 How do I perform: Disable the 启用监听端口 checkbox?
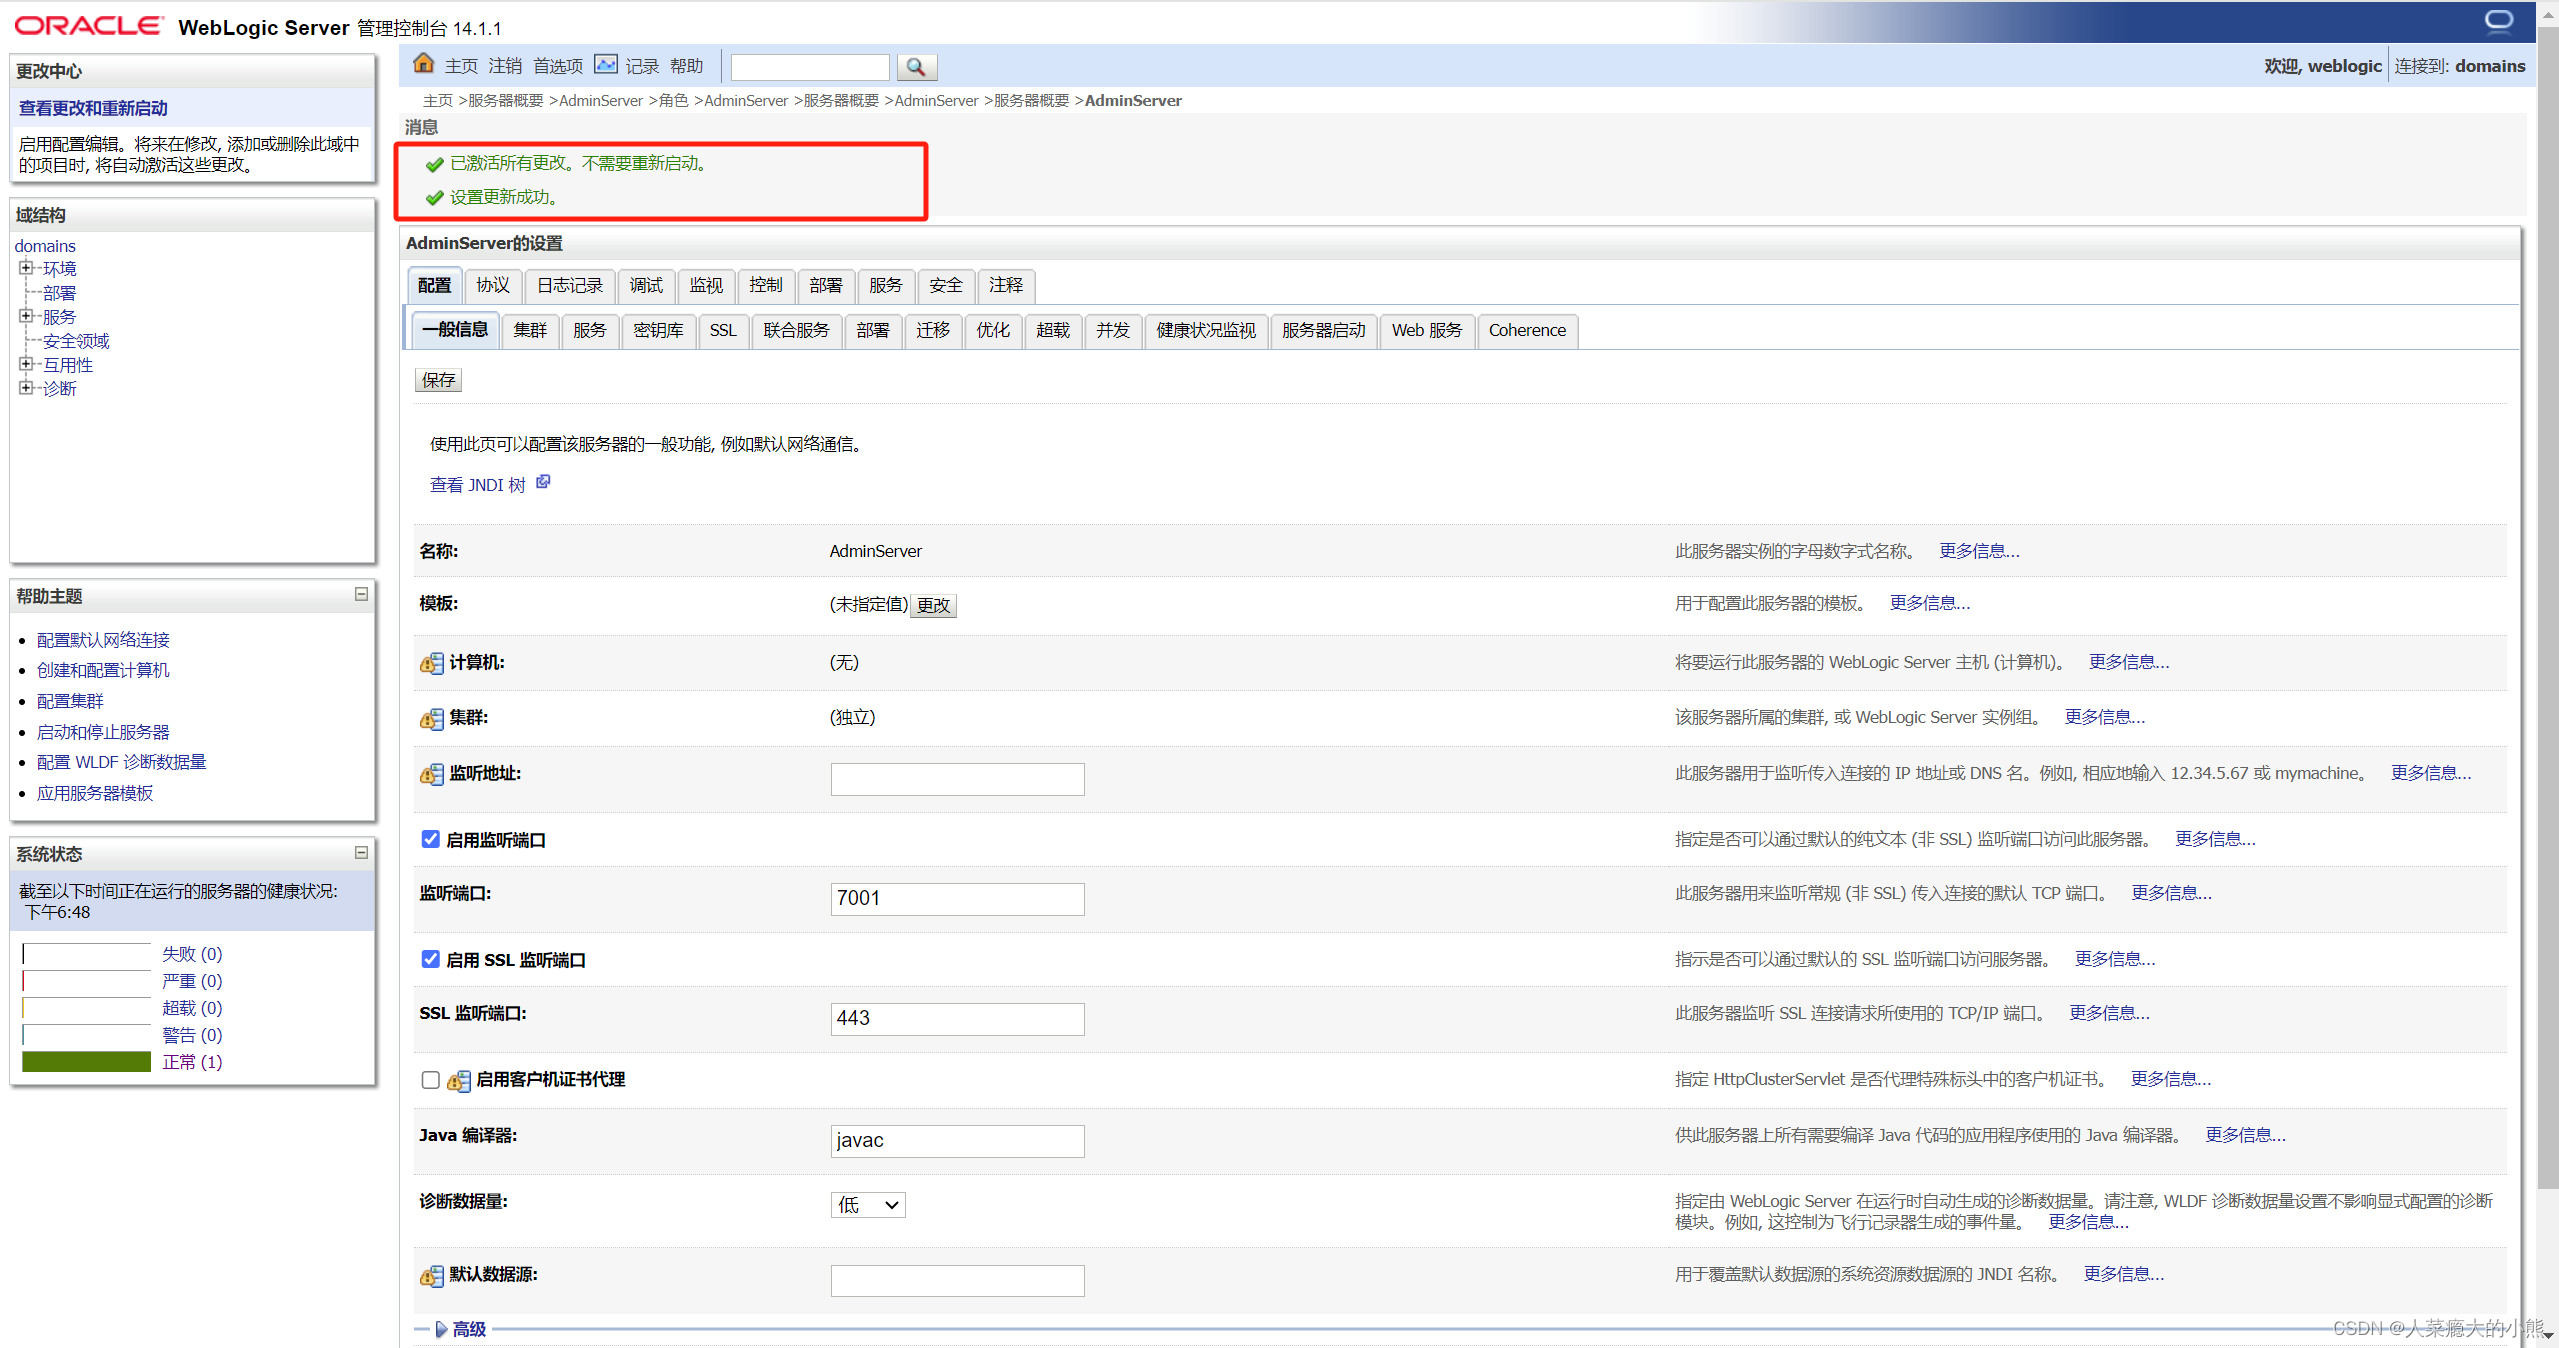click(429, 839)
